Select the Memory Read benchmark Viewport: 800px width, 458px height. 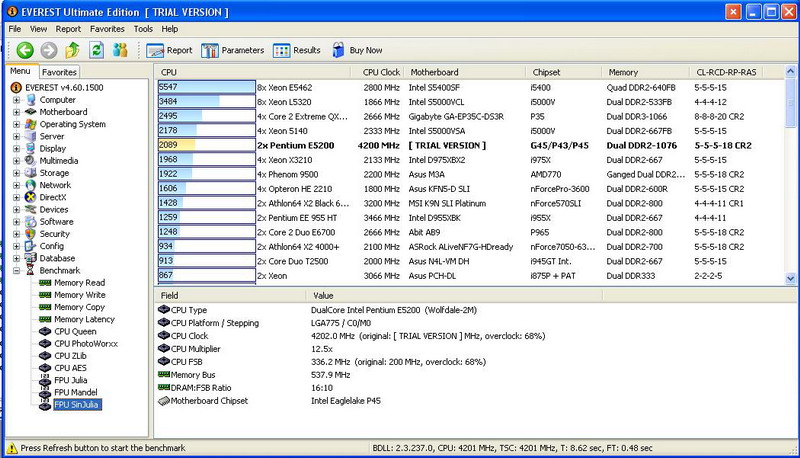click(79, 283)
